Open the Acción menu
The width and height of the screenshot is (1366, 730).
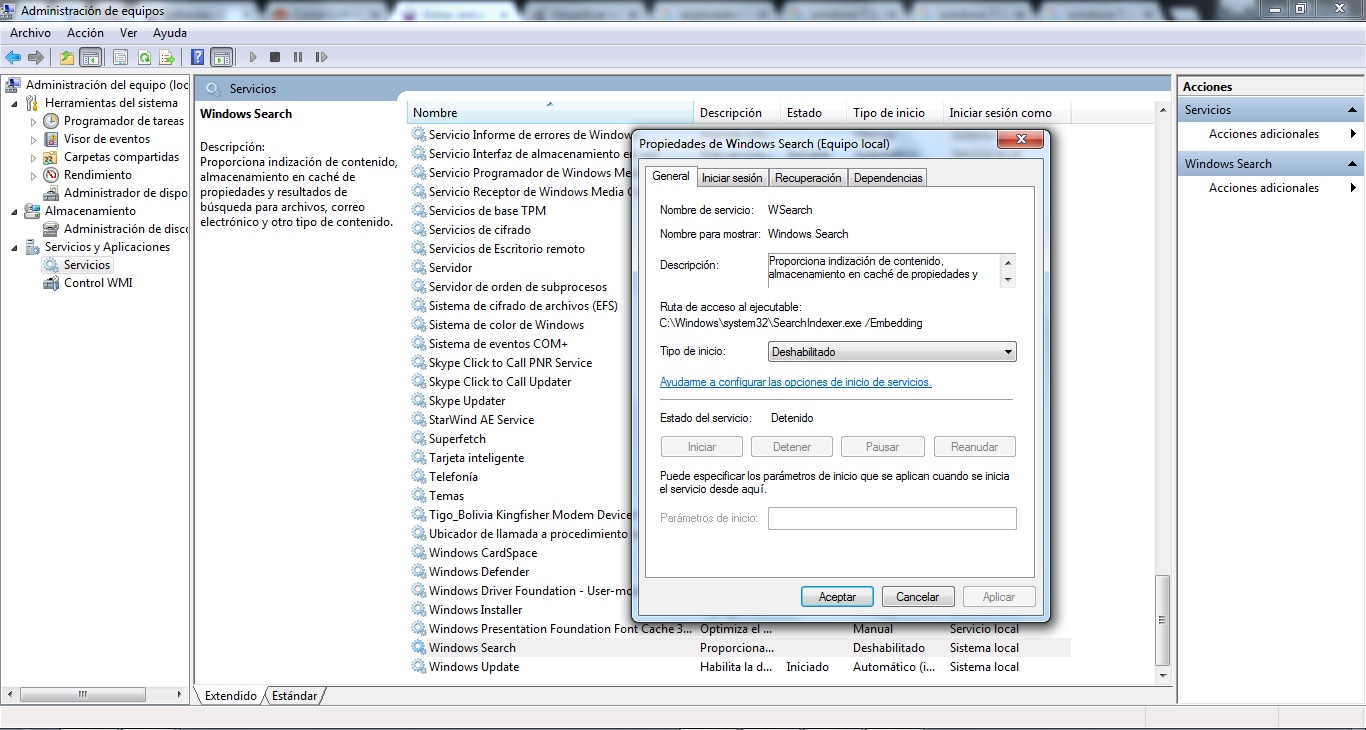[x=85, y=33]
